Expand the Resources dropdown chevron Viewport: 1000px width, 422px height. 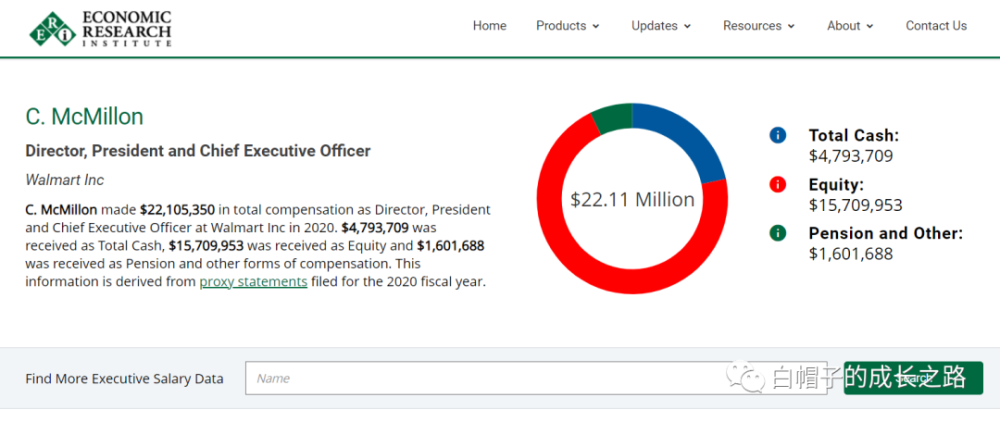point(791,27)
